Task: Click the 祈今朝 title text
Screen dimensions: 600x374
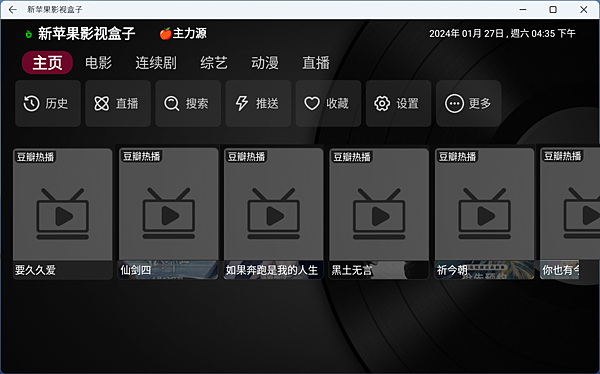Action: click(452, 270)
